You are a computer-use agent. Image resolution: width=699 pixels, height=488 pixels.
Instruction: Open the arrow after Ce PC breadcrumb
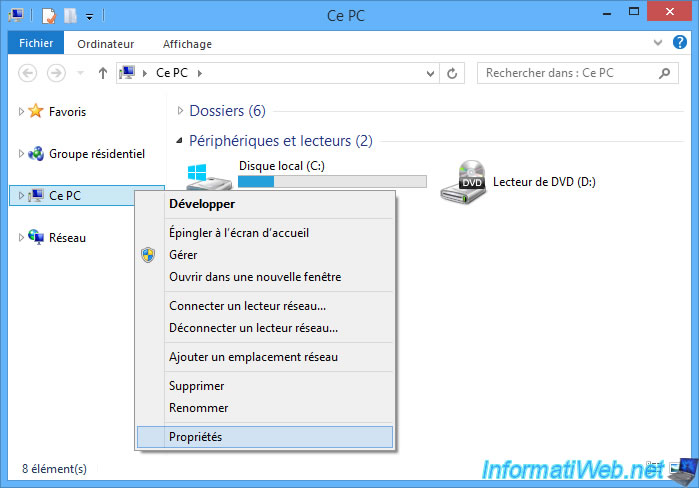point(200,73)
